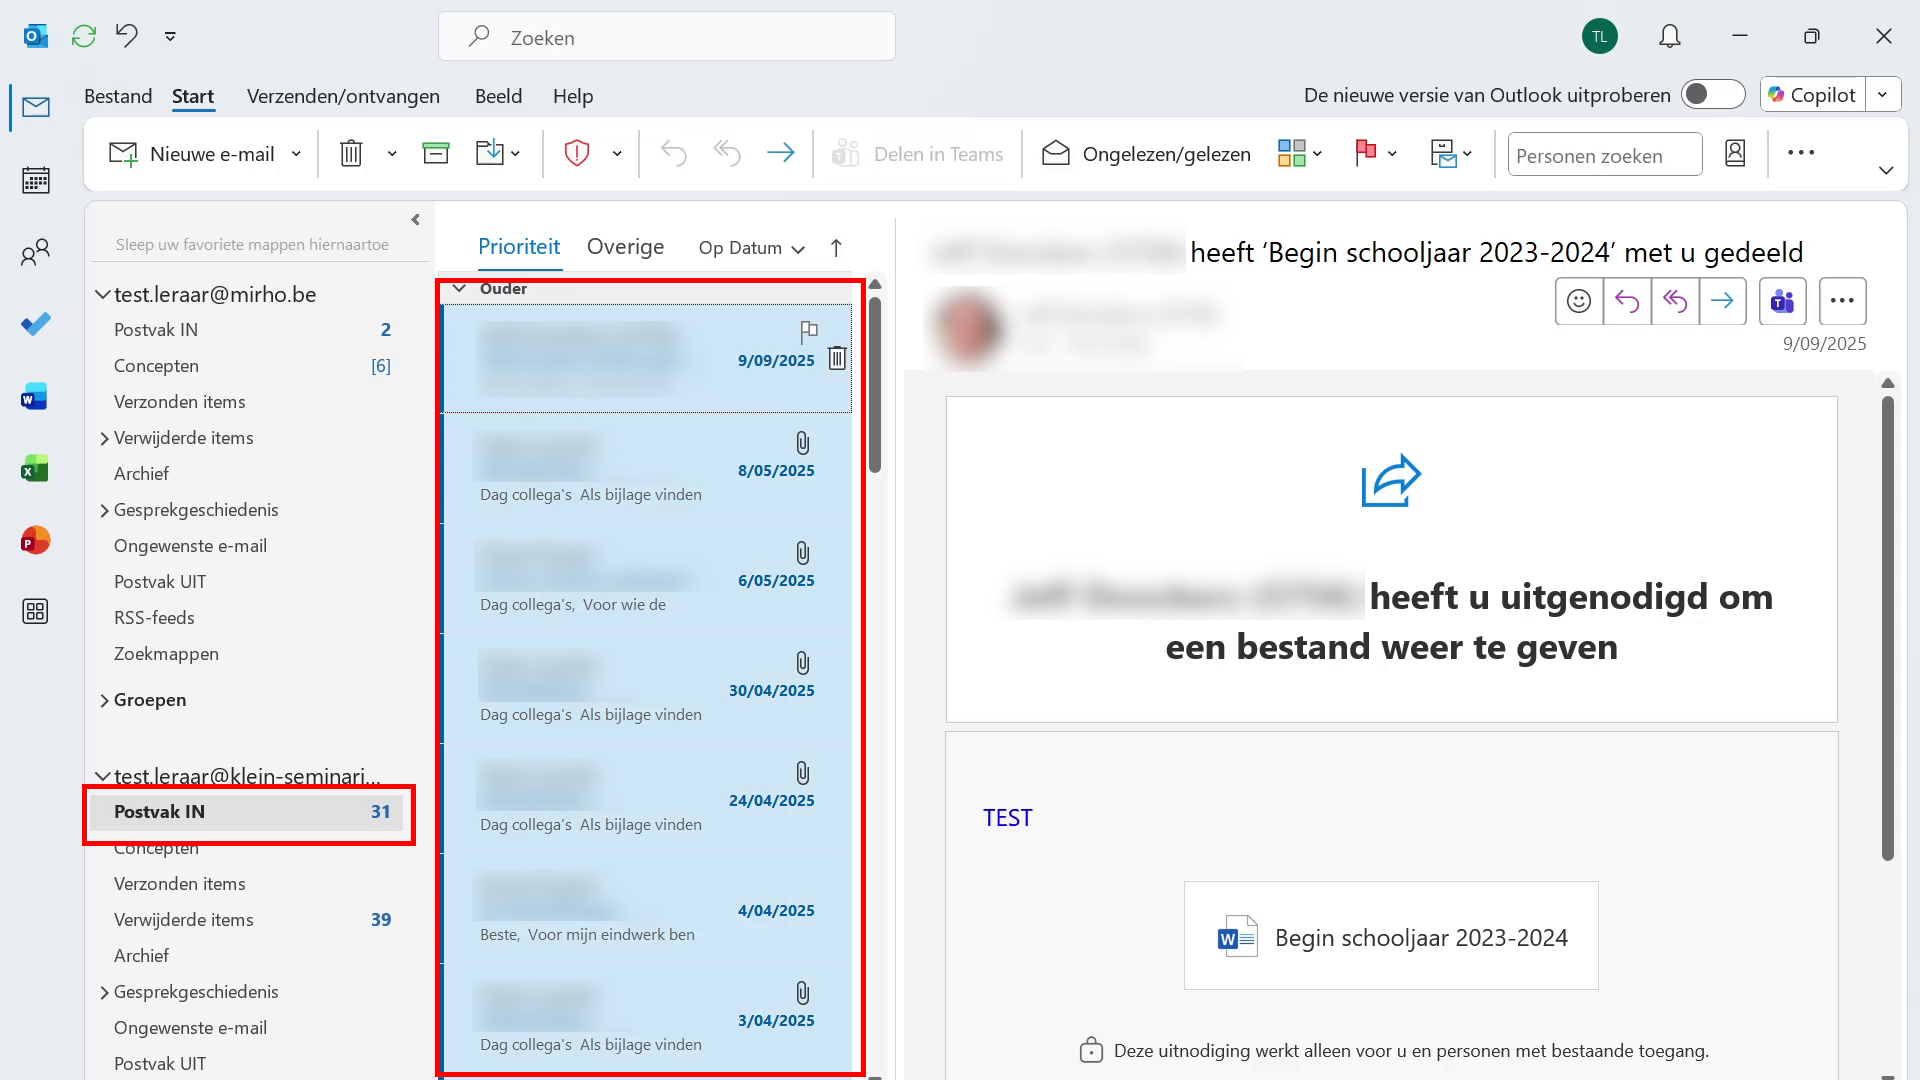Screen dimensions: 1920x1080
Task: Expand the Groepen folder
Action: pyautogui.click(x=104, y=700)
